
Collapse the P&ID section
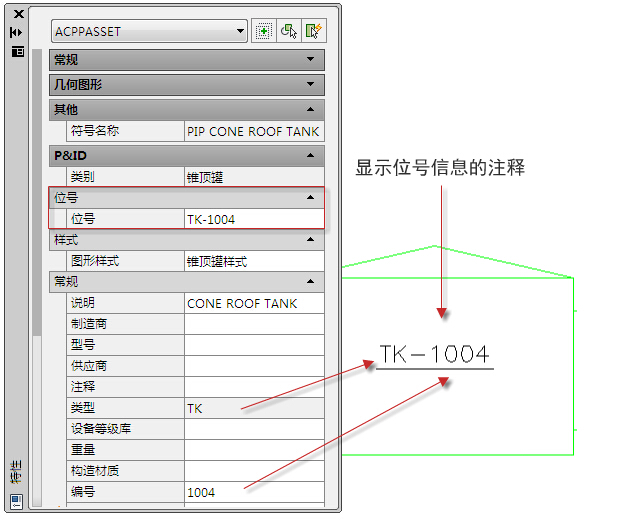point(311,156)
